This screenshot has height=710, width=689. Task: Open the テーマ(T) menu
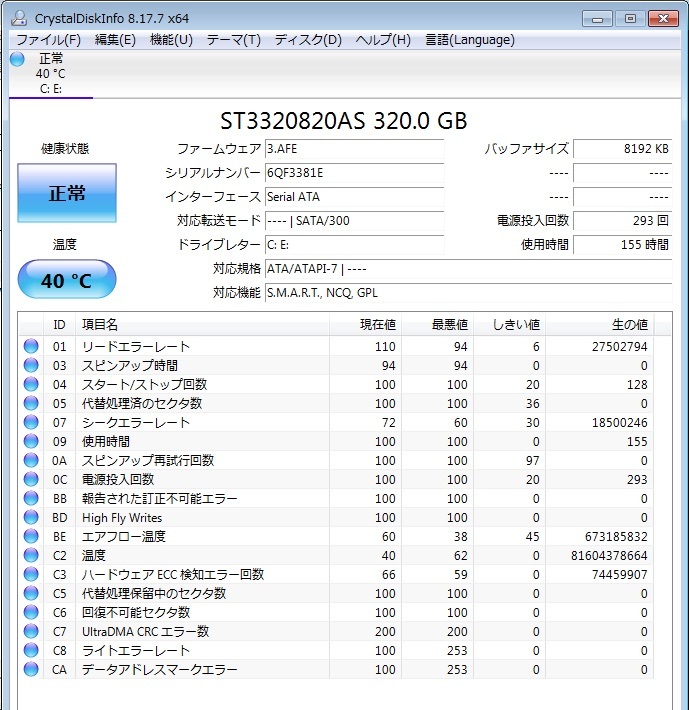tap(234, 40)
